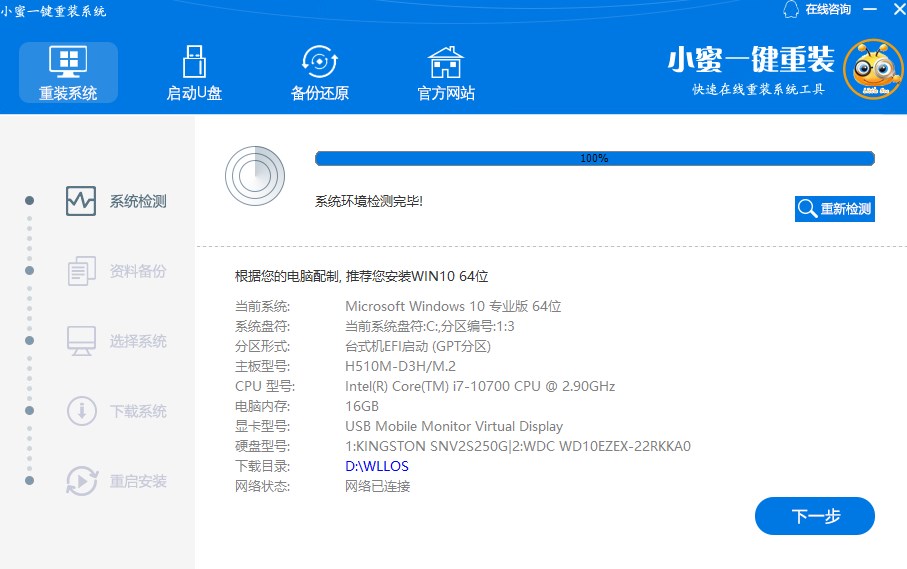
Task: Select the 重启安装 restart play icon
Action: tap(82, 481)
